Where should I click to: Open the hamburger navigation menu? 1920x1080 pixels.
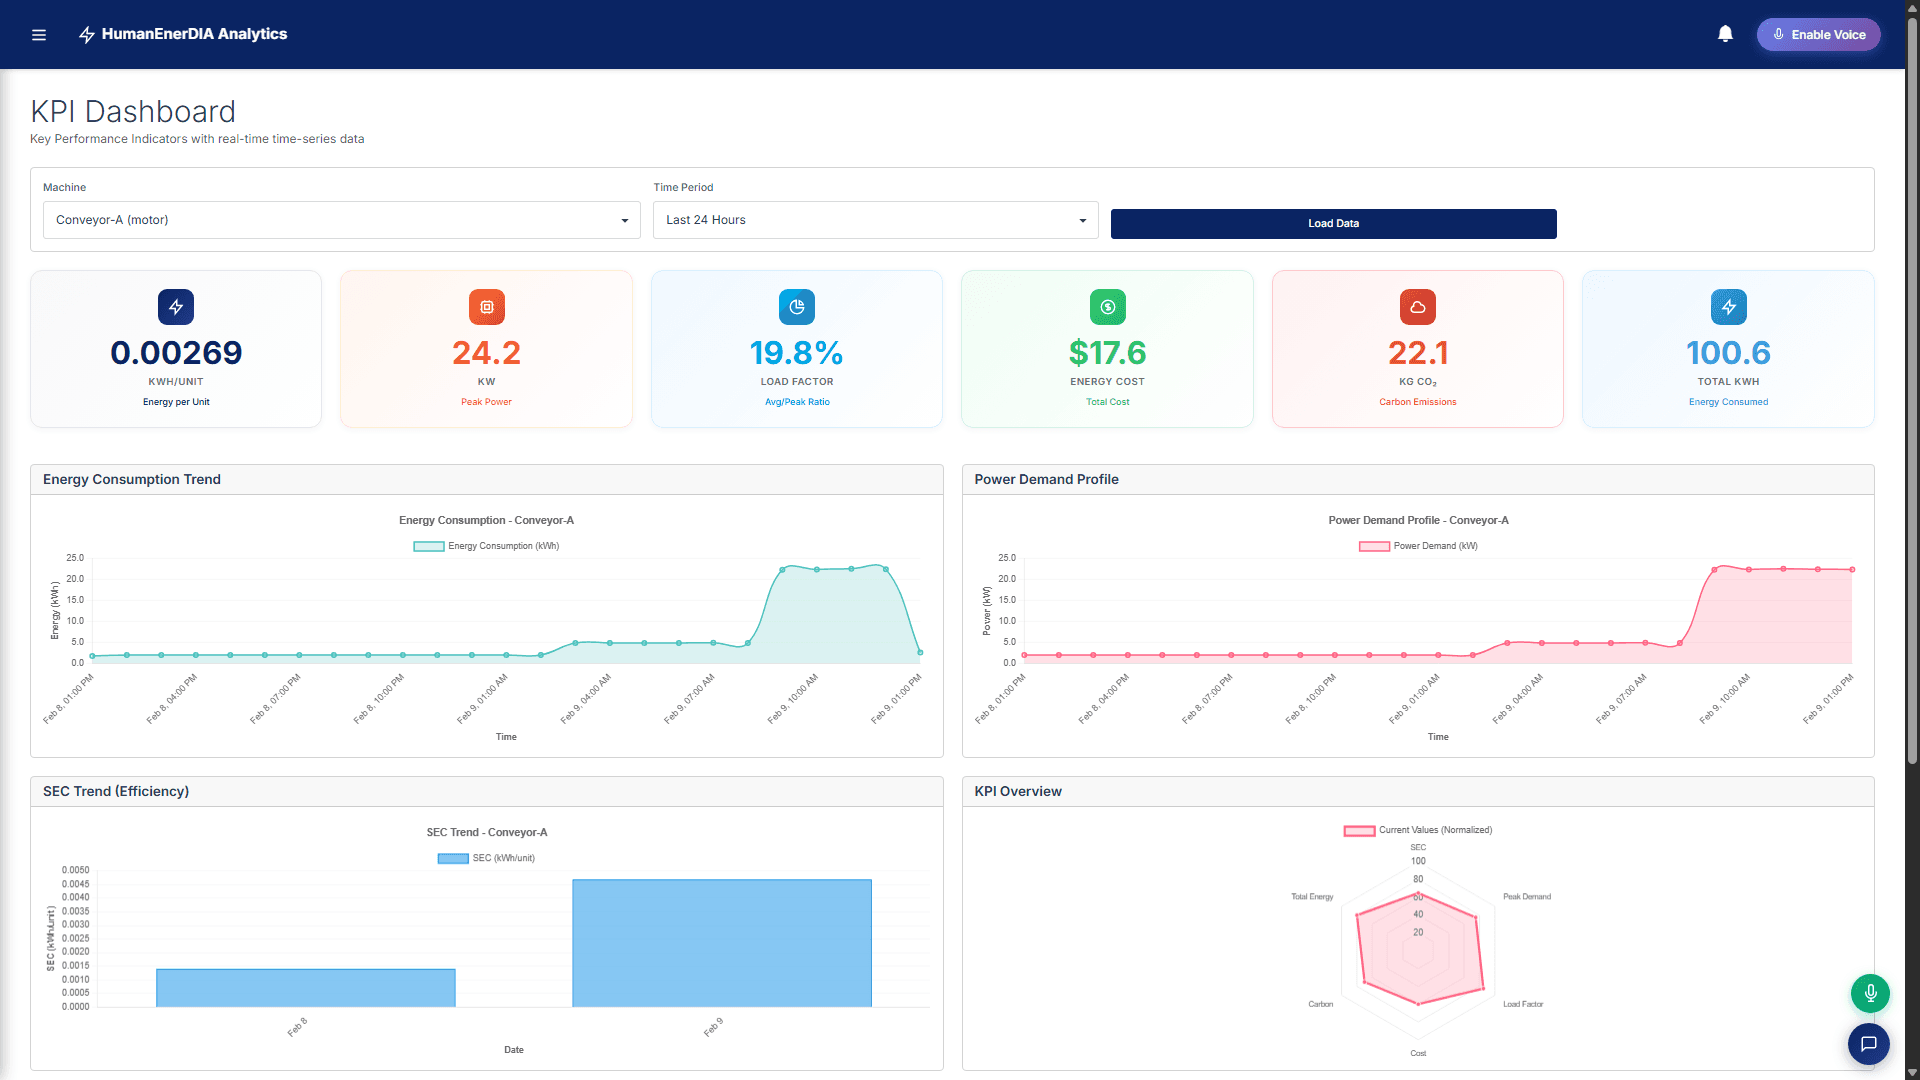tap(39, 34)
